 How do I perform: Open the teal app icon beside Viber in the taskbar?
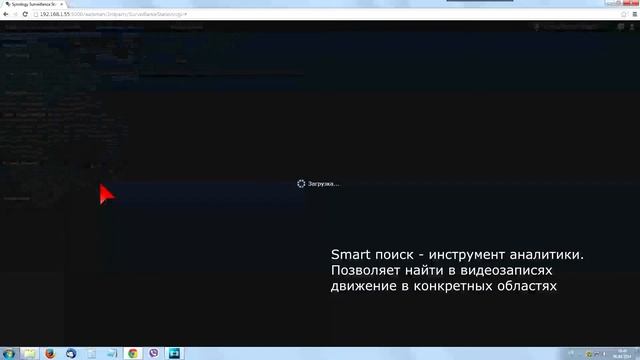click(174, 353)
